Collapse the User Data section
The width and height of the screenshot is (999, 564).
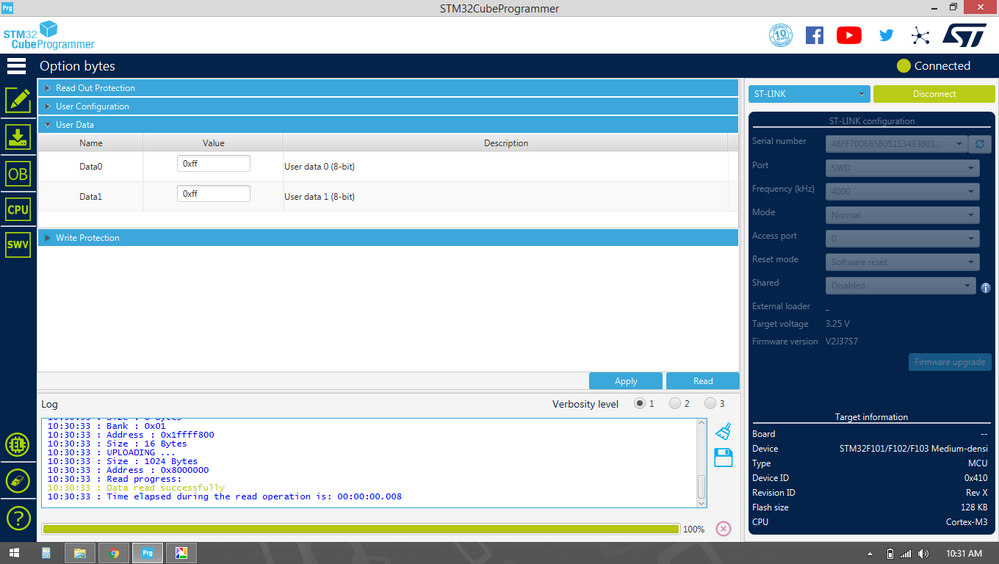pos(388,125)
